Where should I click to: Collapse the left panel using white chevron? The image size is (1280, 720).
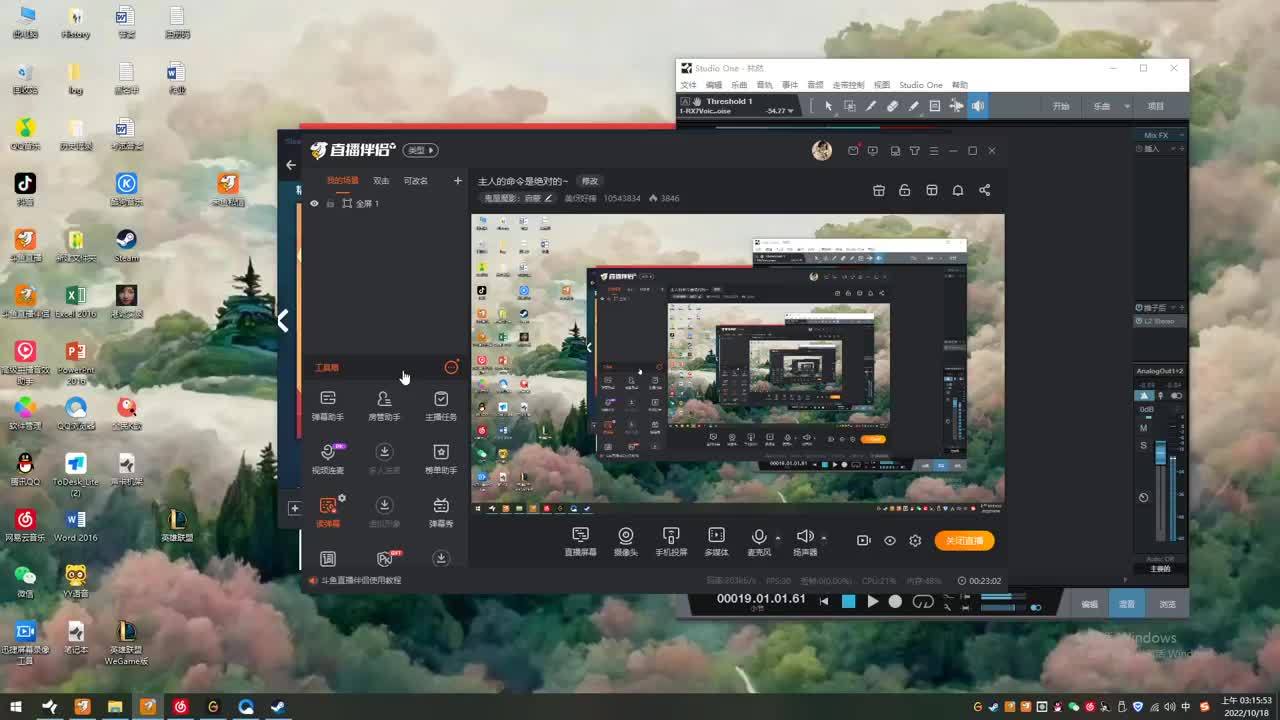(284, 320)
